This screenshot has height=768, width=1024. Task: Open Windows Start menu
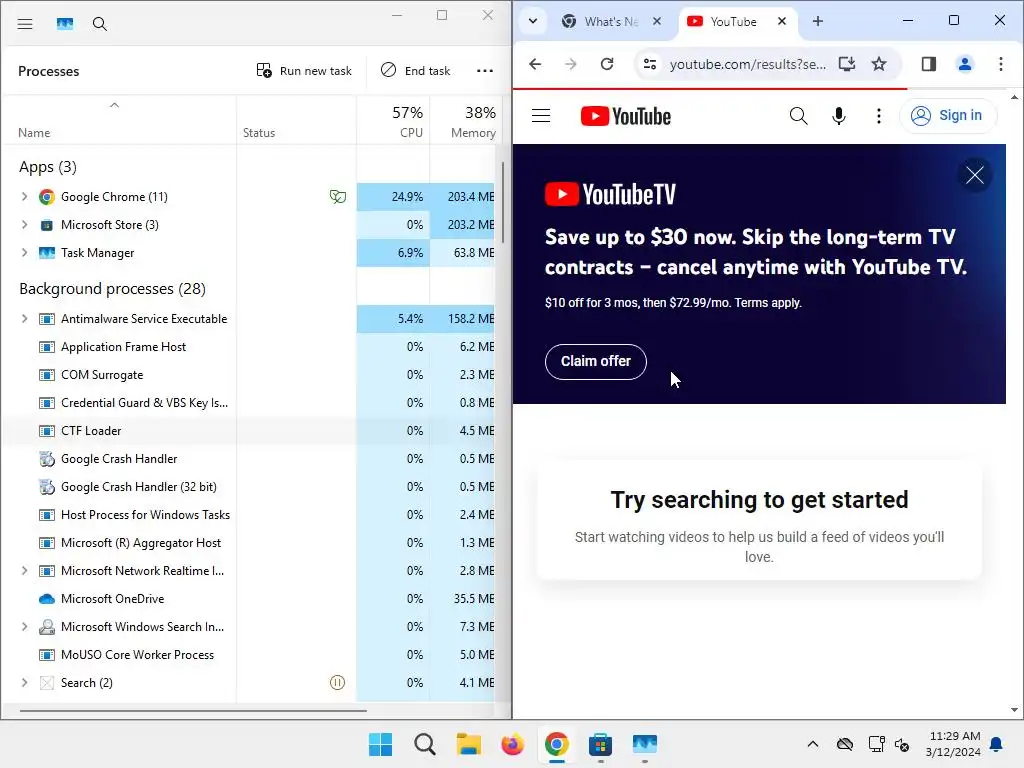380,744
